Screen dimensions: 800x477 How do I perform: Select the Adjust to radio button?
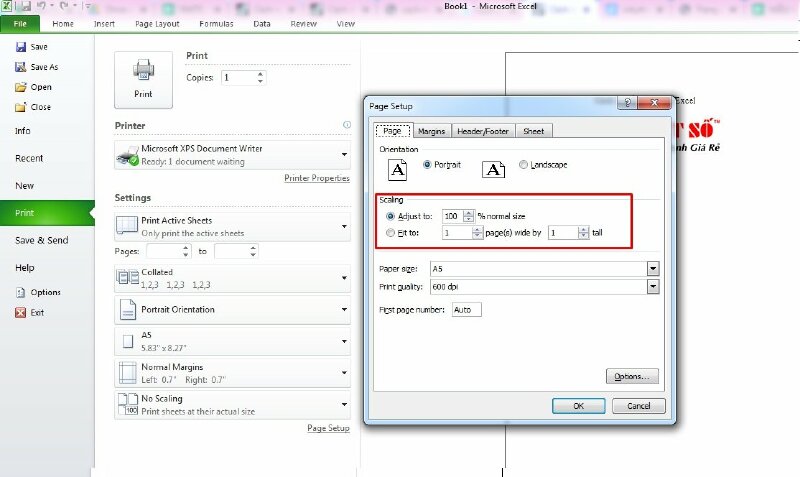coord(390,216)
